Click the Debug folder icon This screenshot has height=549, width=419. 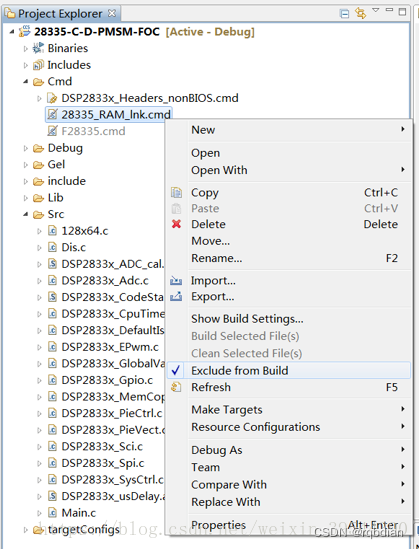(x=38, y=148)
